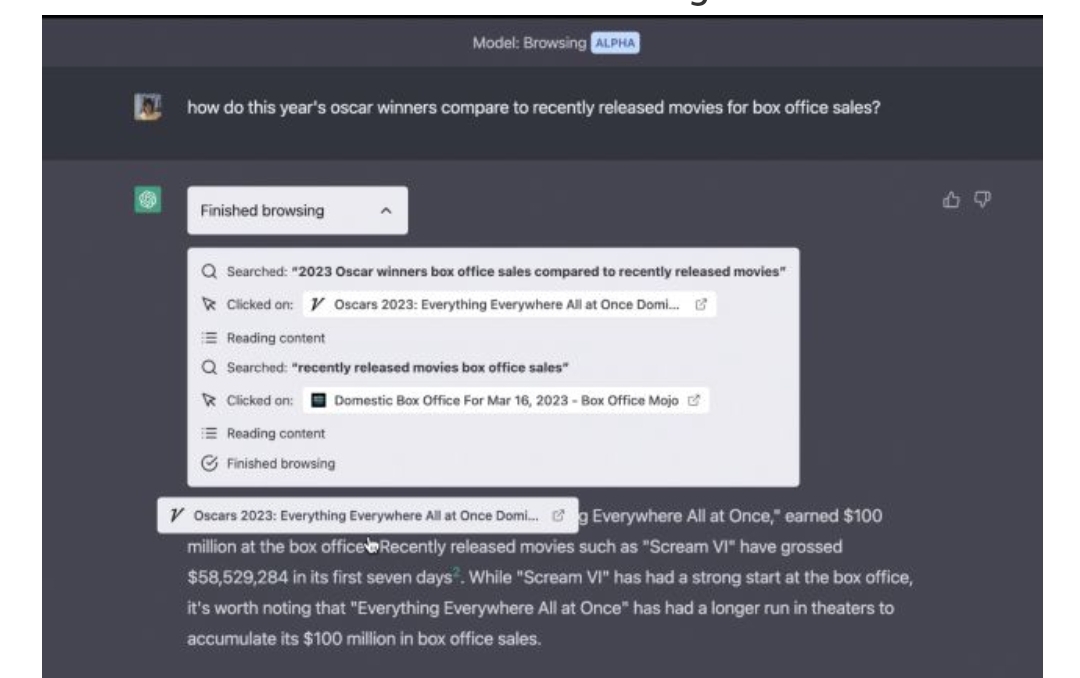Click the user profile avatar
This screenshot has width=1080, height=678.
[146, 106]
